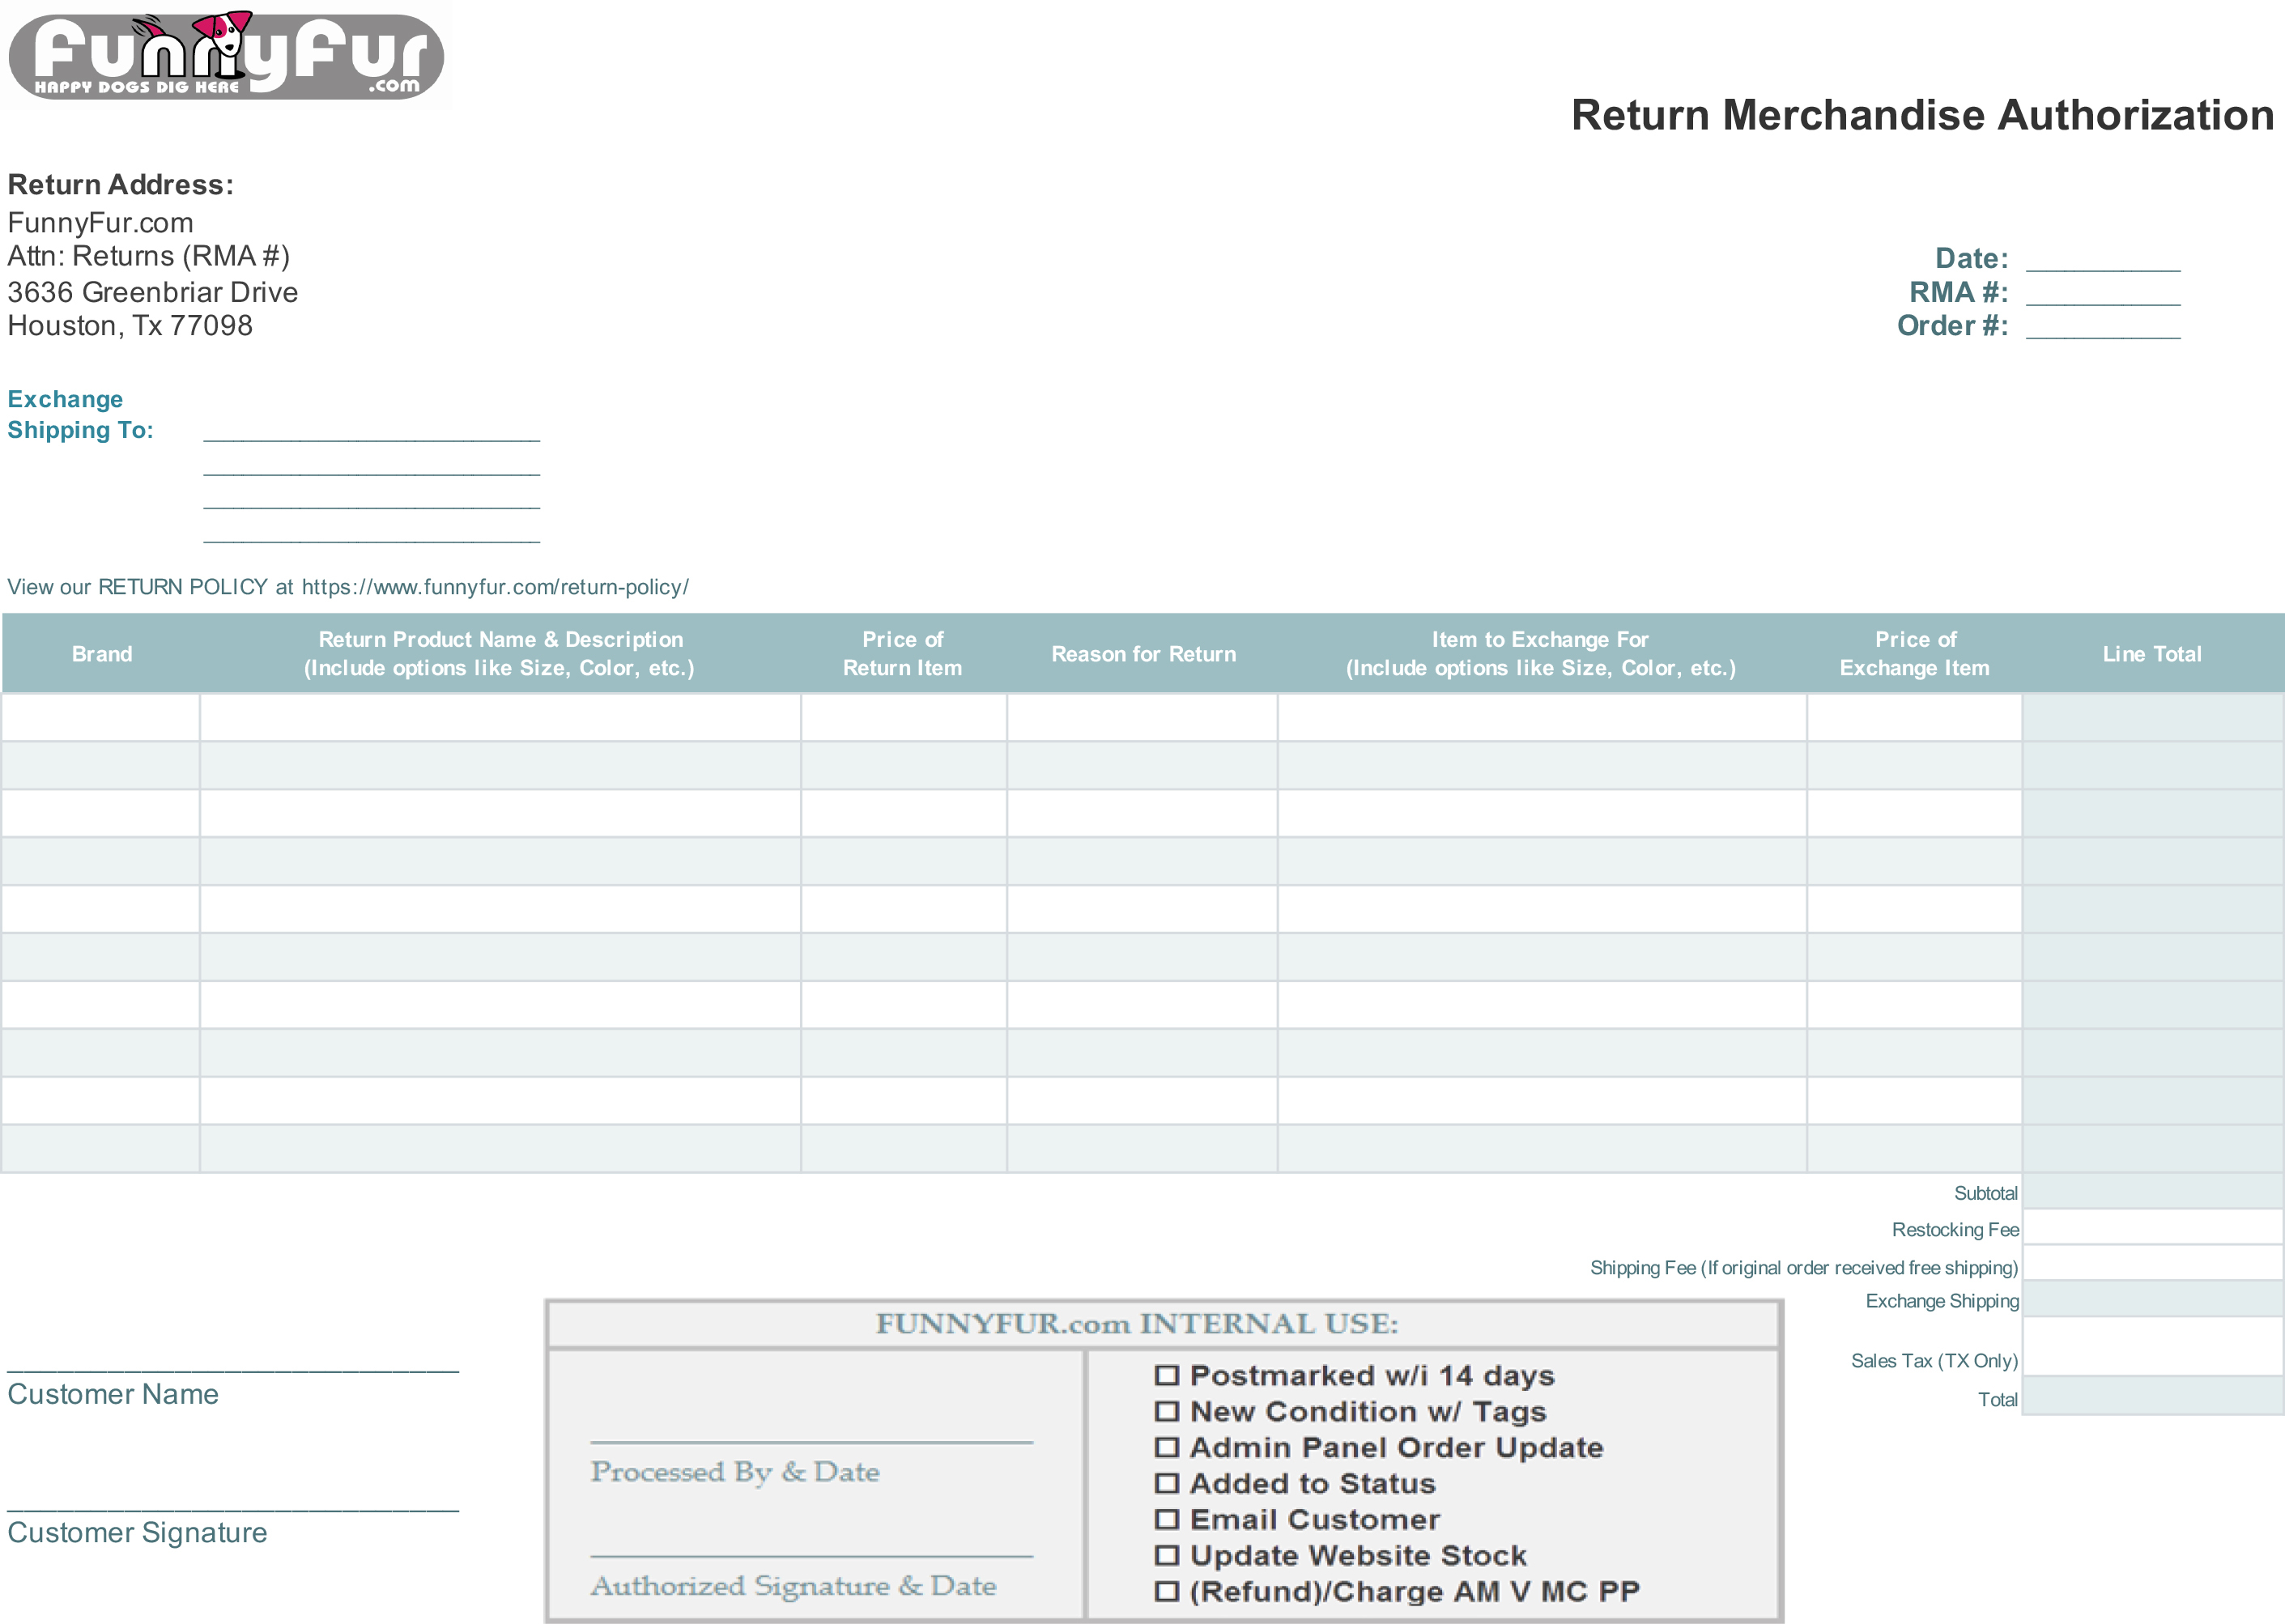This screenshot has height=1624, width=2285.
Task: Tick the (Refund)/Charge checkbox
Action: tap(1166, 1591)
